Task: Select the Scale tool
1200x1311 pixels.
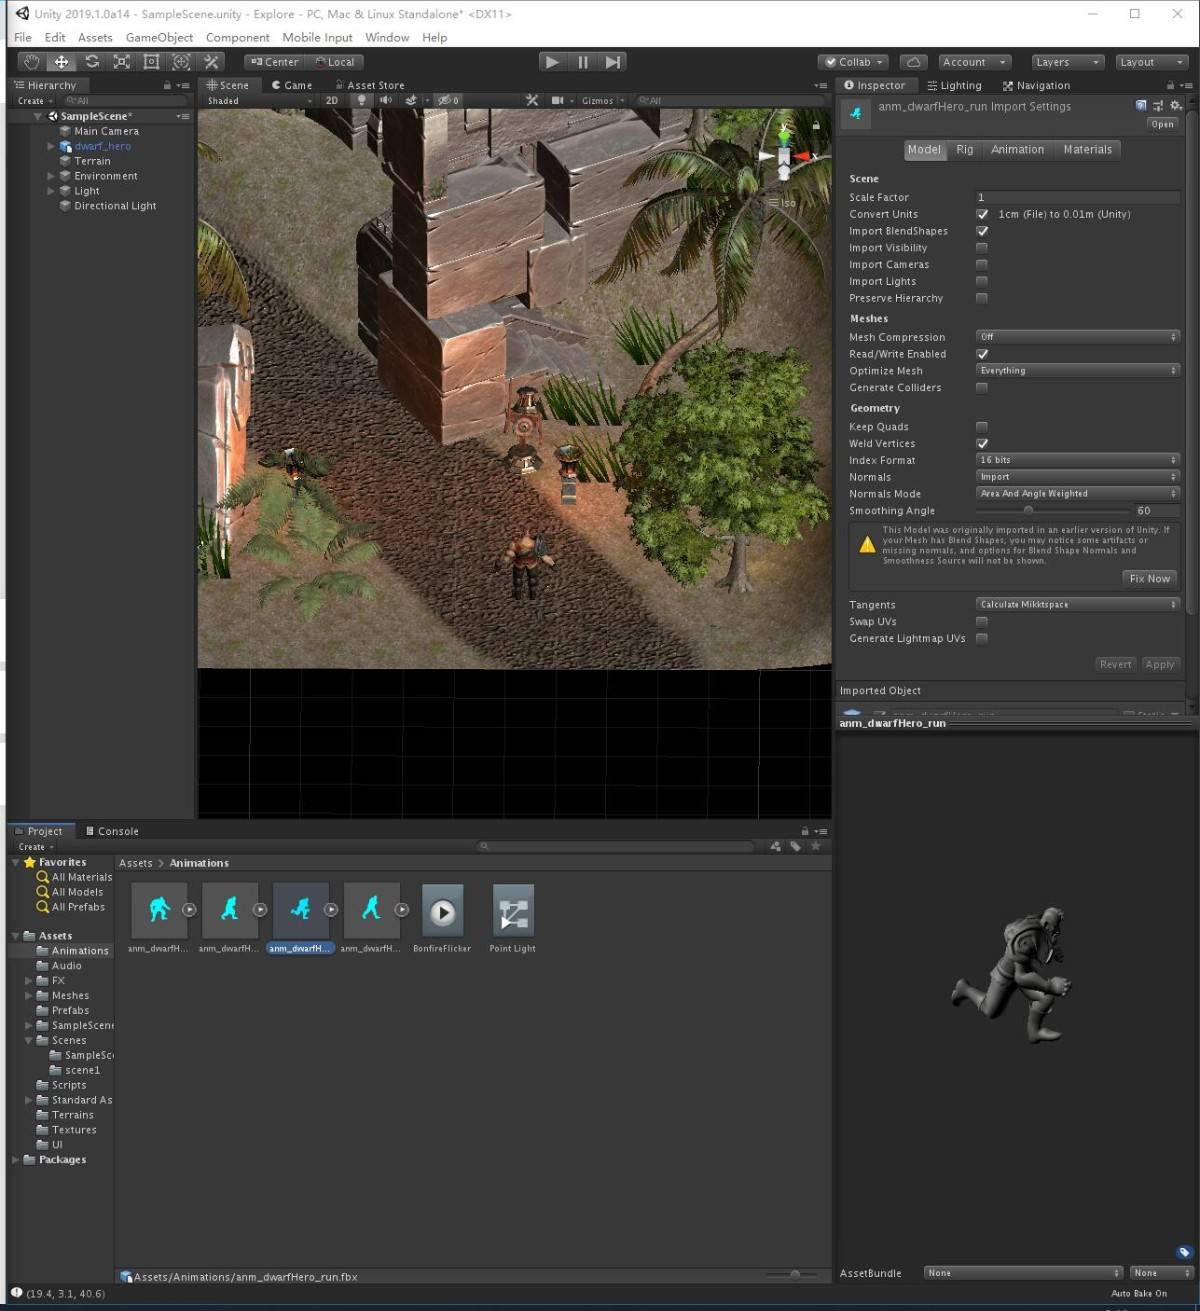Action: [122, 62]
